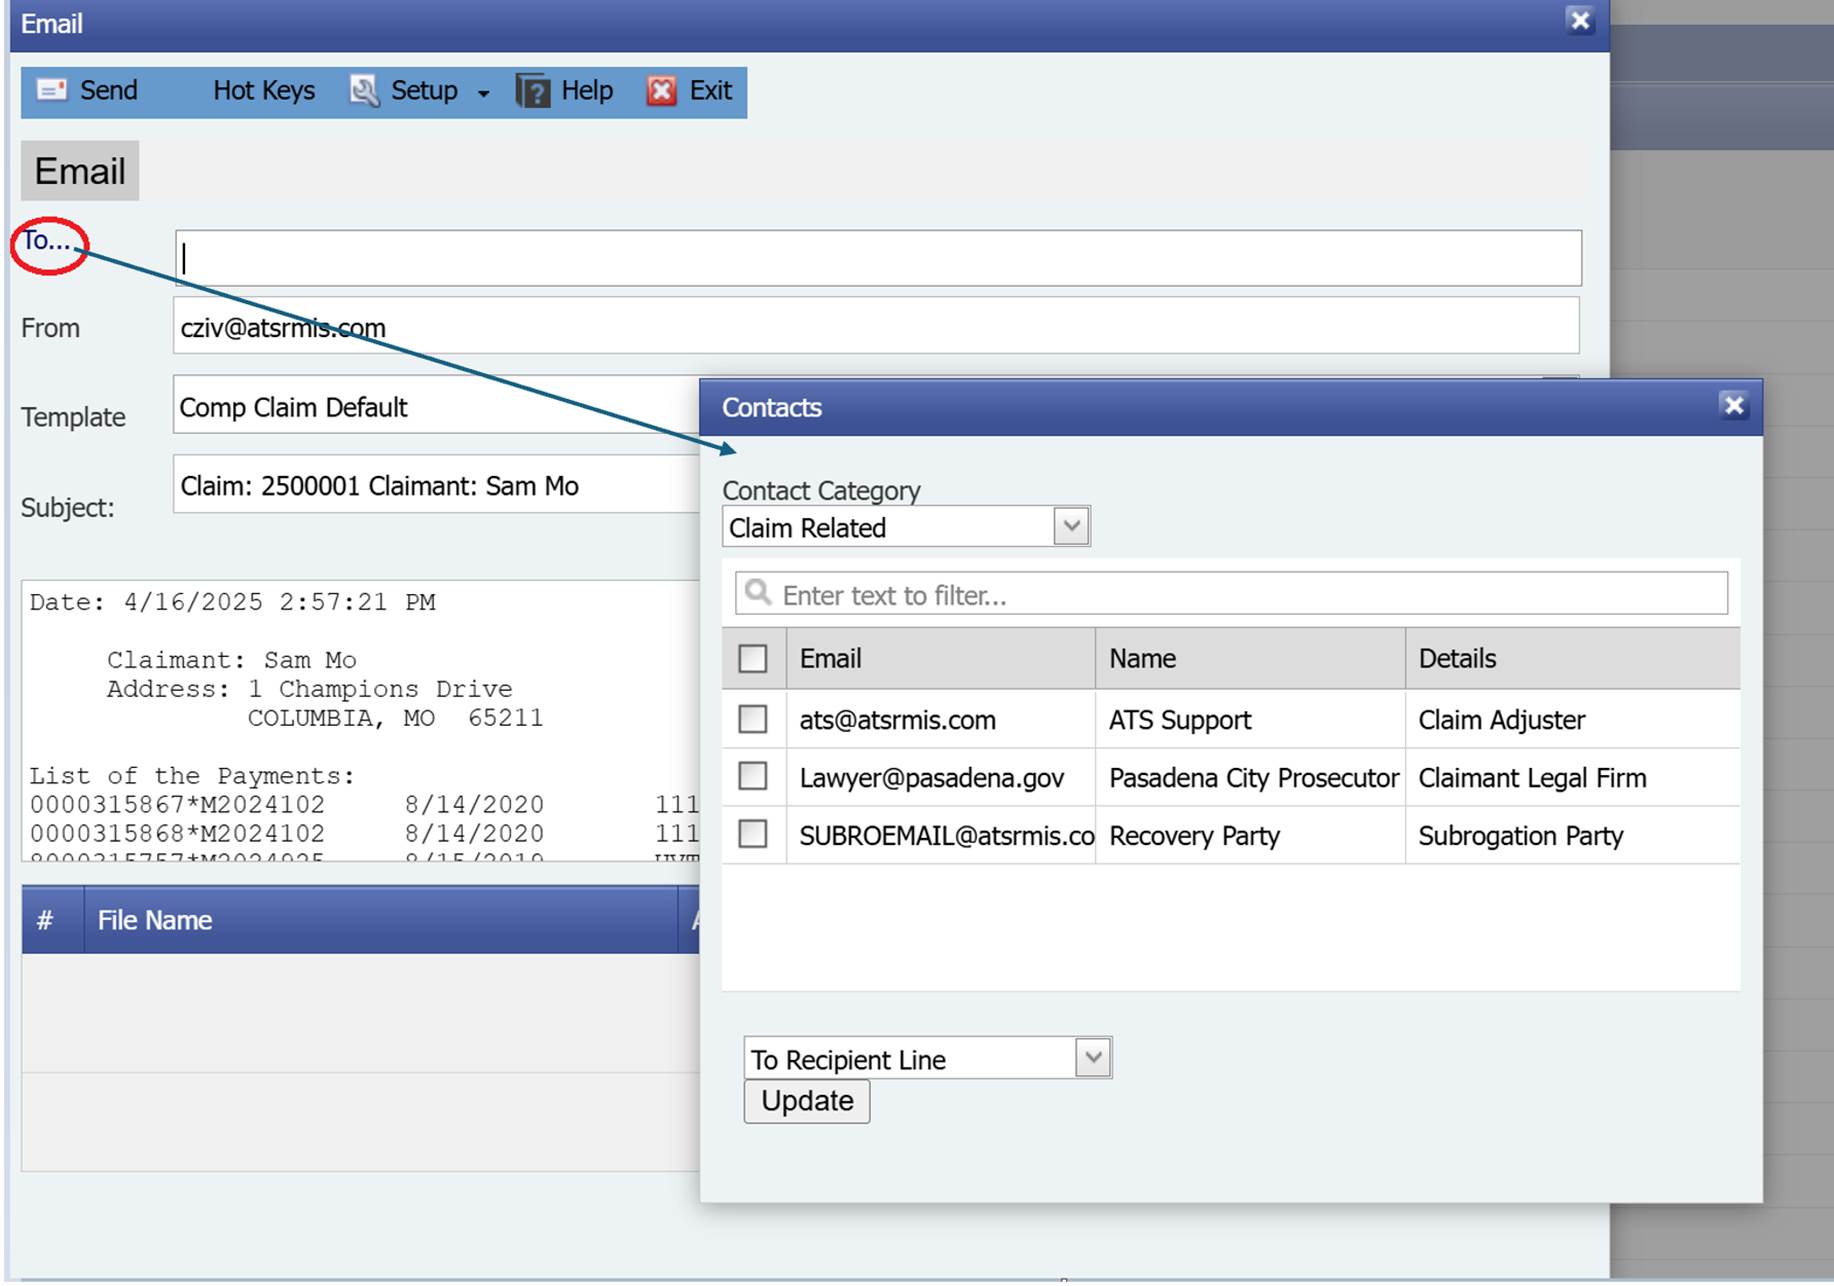The height and width of the screenshot is (1286, 1834).
Task: Expand the To Recipient Line dropdown
Action: 1093,1057
